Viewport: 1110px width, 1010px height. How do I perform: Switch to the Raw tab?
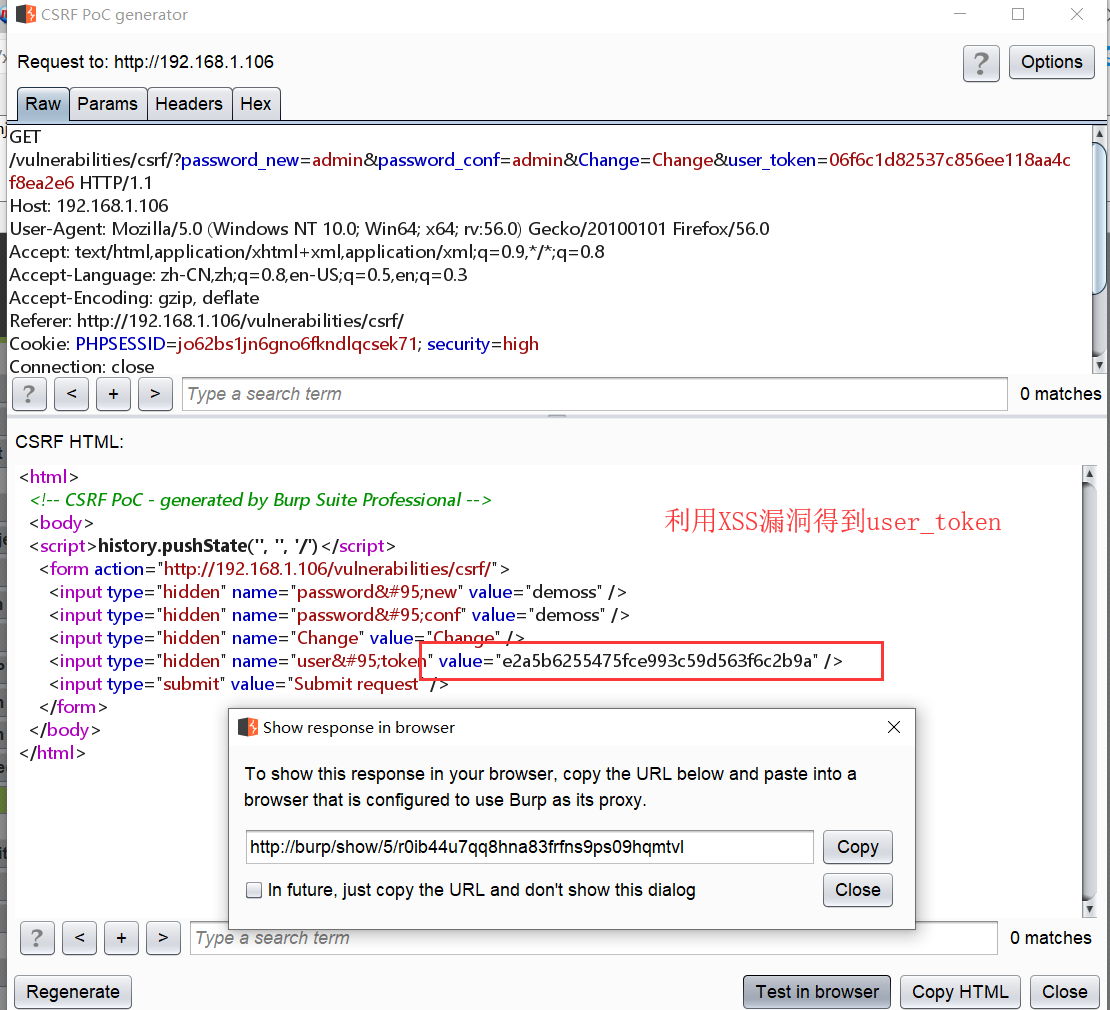coord(43,104)
